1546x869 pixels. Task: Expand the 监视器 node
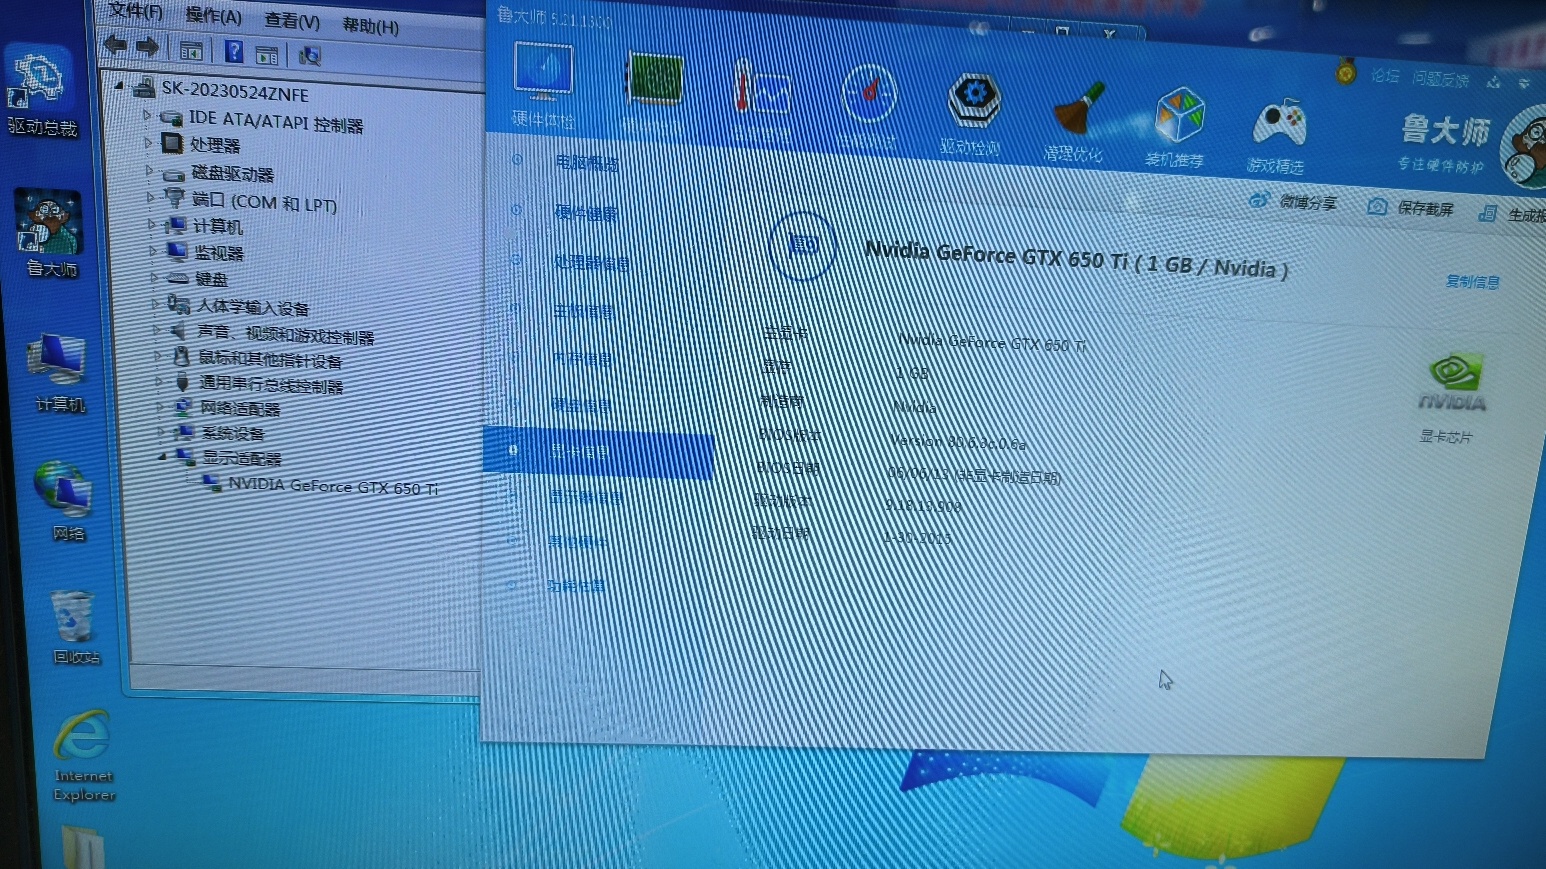point(153,250)
